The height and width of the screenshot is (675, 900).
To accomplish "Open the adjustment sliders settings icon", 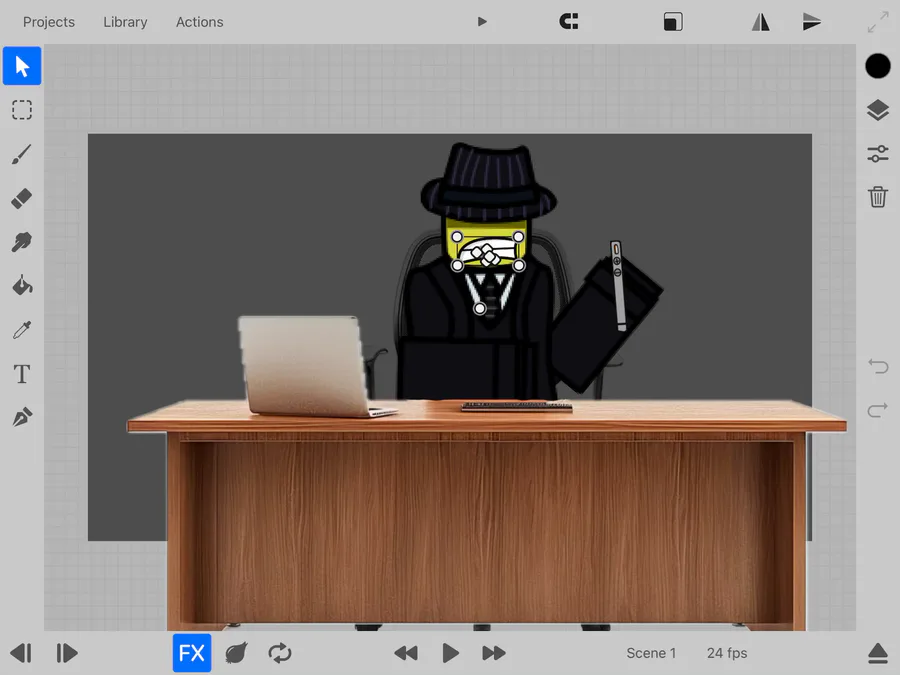I will [878, 154].
